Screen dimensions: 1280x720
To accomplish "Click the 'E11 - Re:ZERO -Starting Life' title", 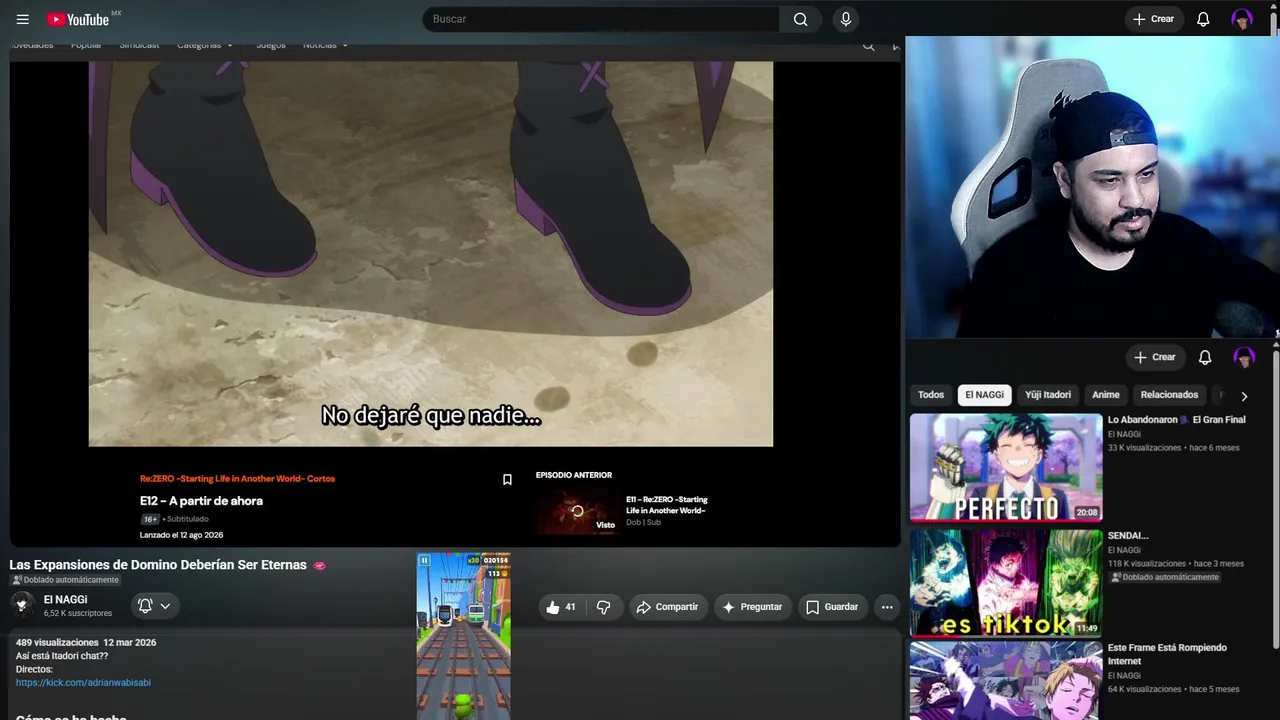I will (667, 505).
